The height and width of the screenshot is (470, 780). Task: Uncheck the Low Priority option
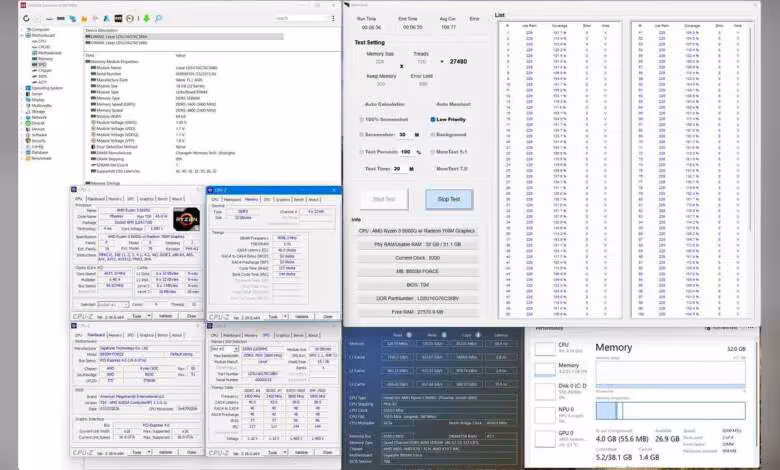click(x=433, y=119)
